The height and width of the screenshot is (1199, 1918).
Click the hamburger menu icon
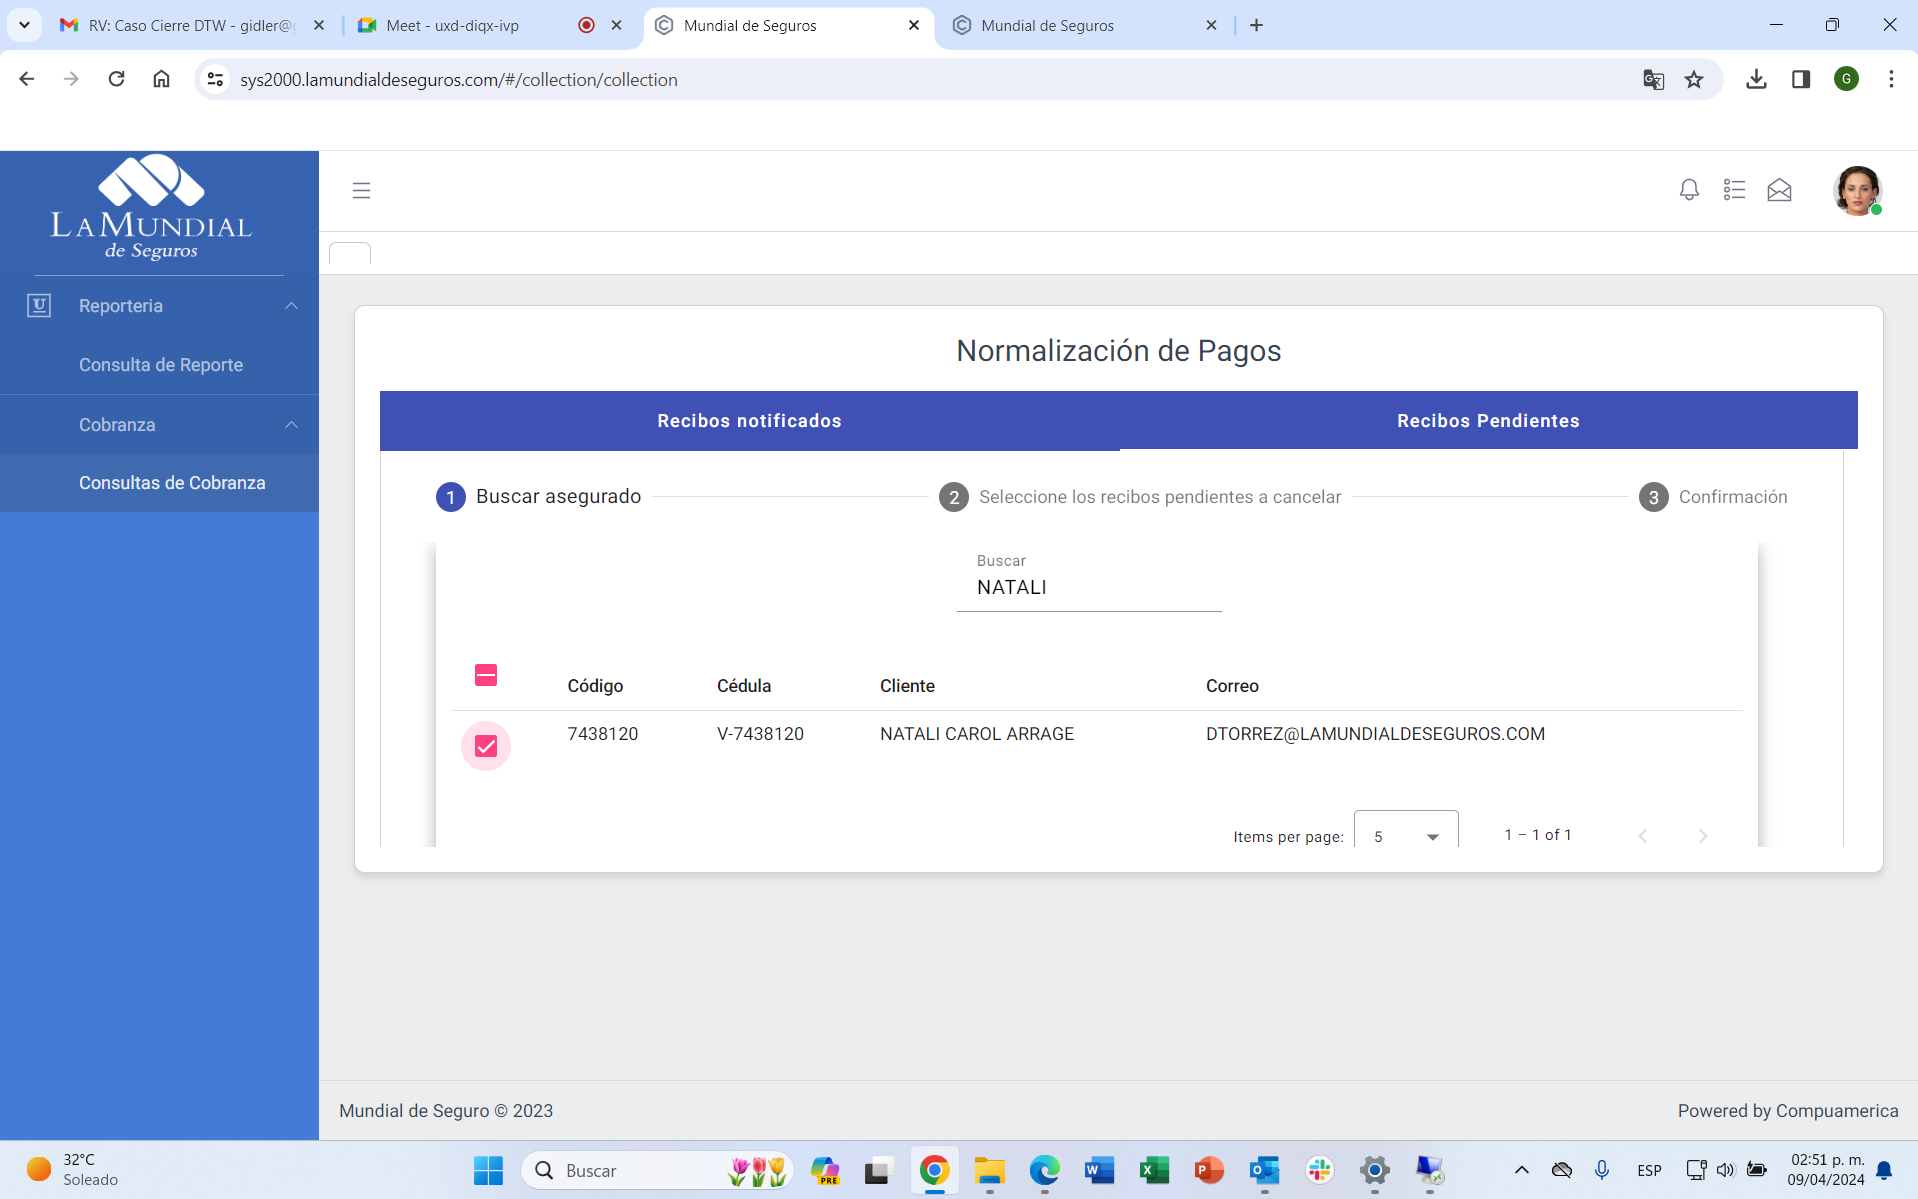pos(361,191)
